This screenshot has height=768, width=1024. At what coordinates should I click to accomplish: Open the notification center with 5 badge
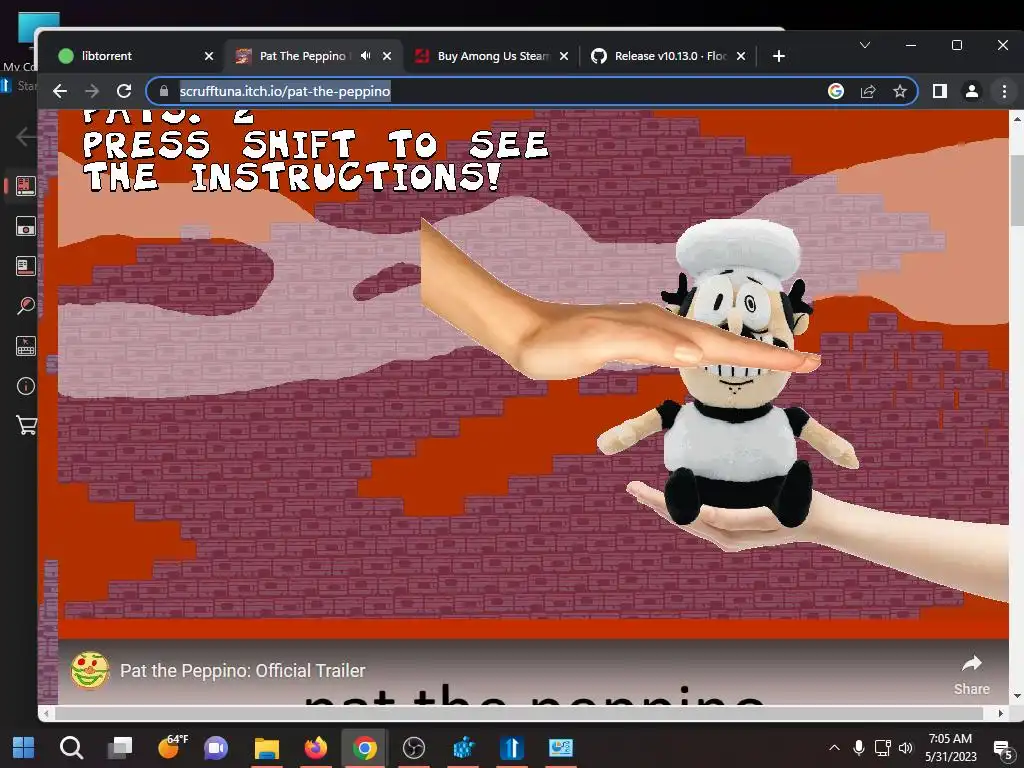point(1002,748)
